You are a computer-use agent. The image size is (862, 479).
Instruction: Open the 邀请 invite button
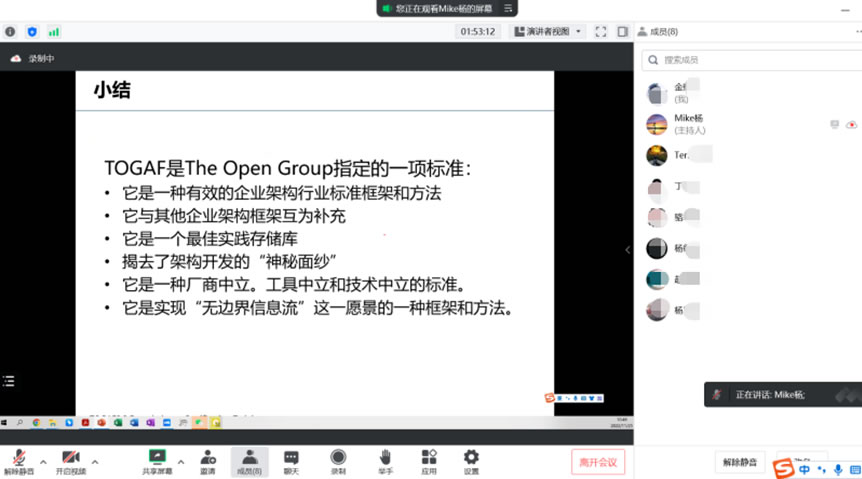(208, 462)
